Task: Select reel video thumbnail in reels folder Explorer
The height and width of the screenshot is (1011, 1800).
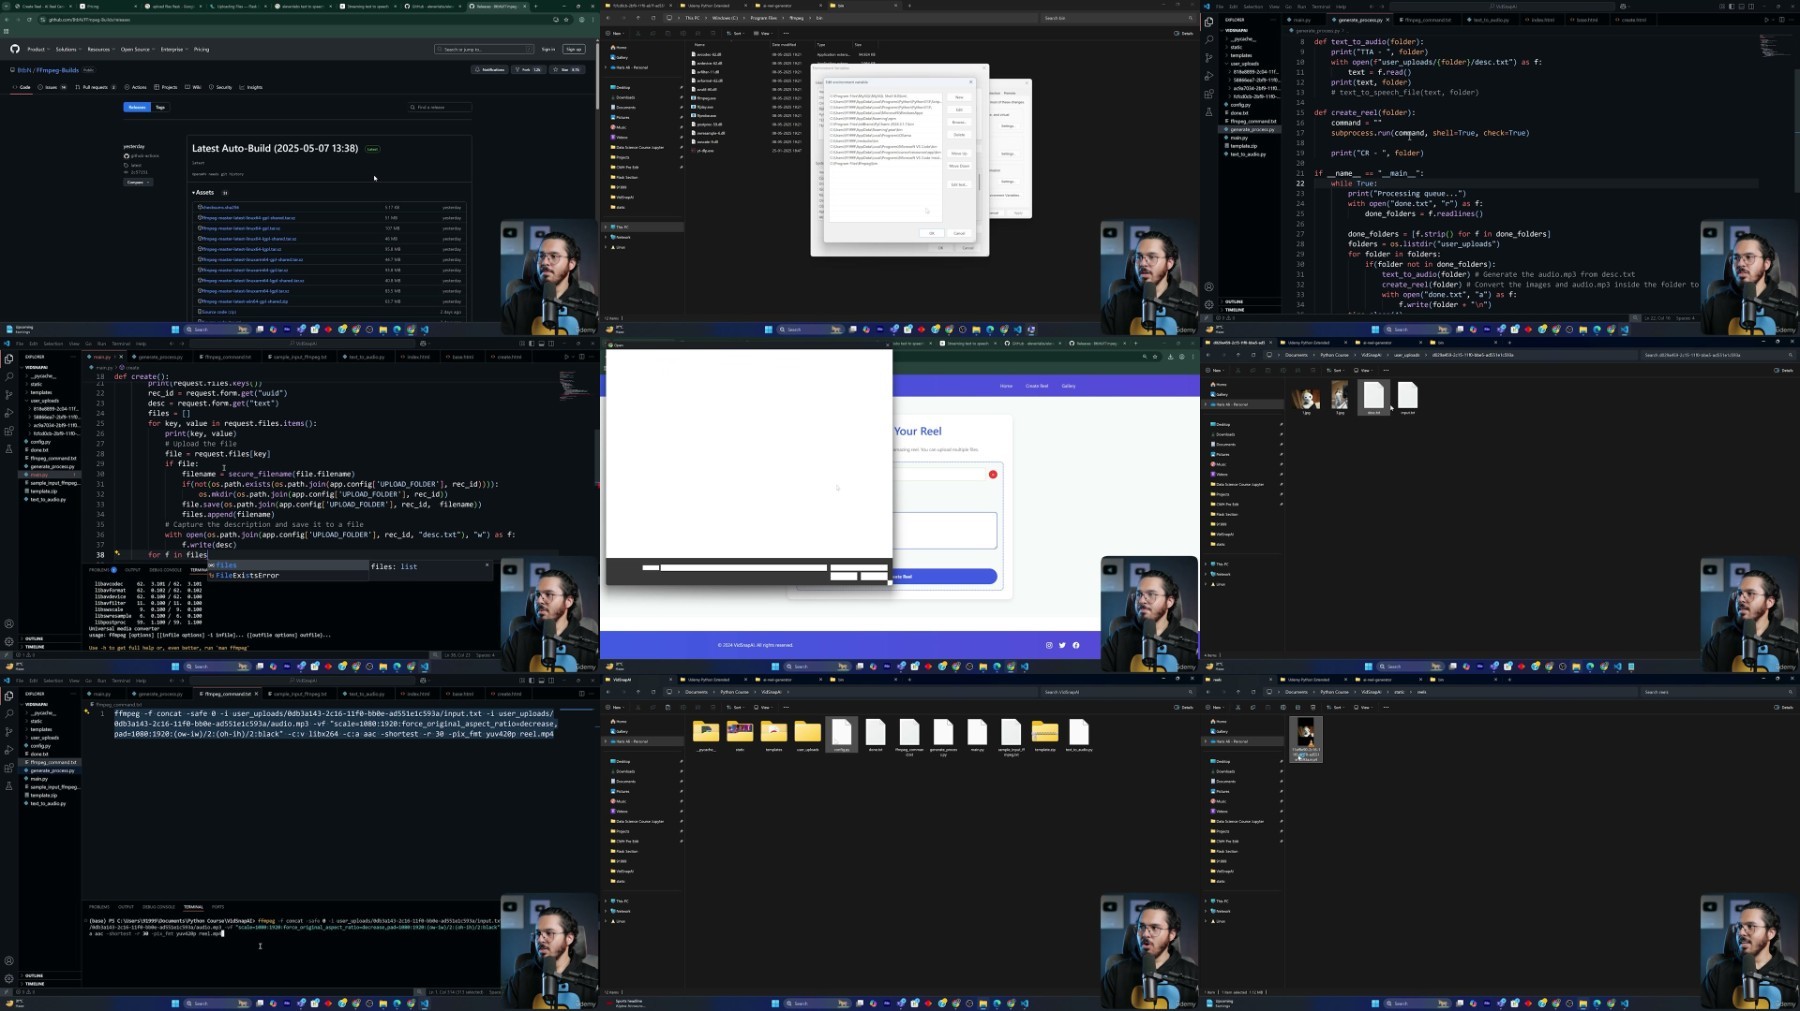Action: click(1306, 740)
